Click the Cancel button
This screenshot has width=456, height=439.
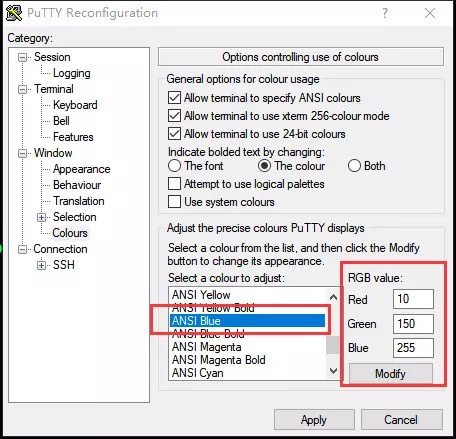(x=402, y=420)
